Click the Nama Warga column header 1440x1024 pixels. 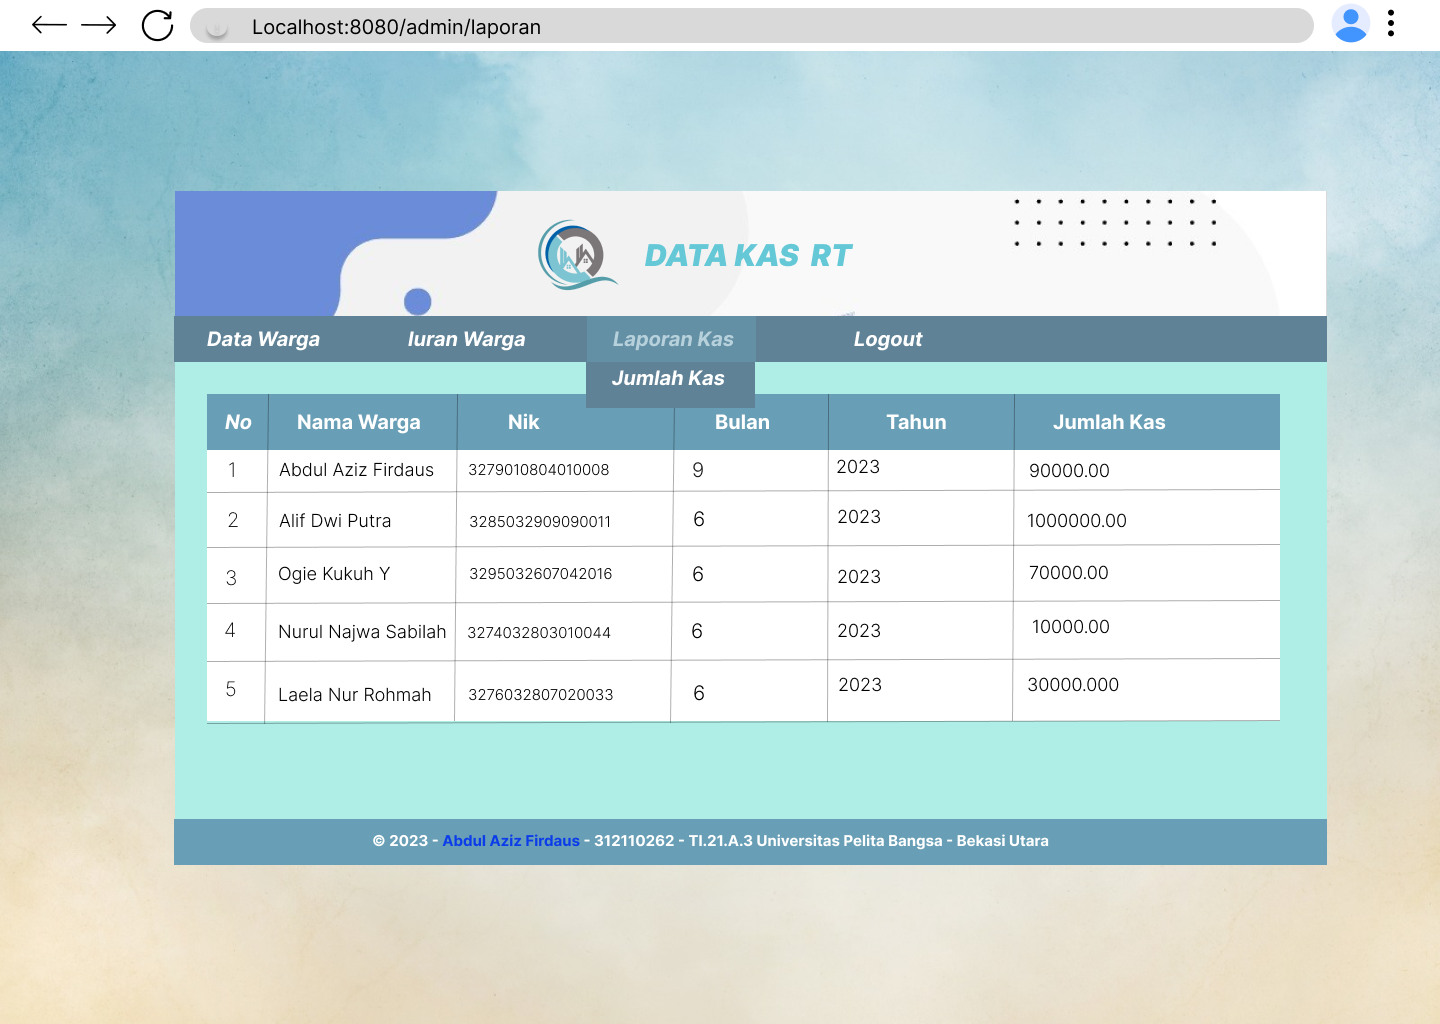358,422
